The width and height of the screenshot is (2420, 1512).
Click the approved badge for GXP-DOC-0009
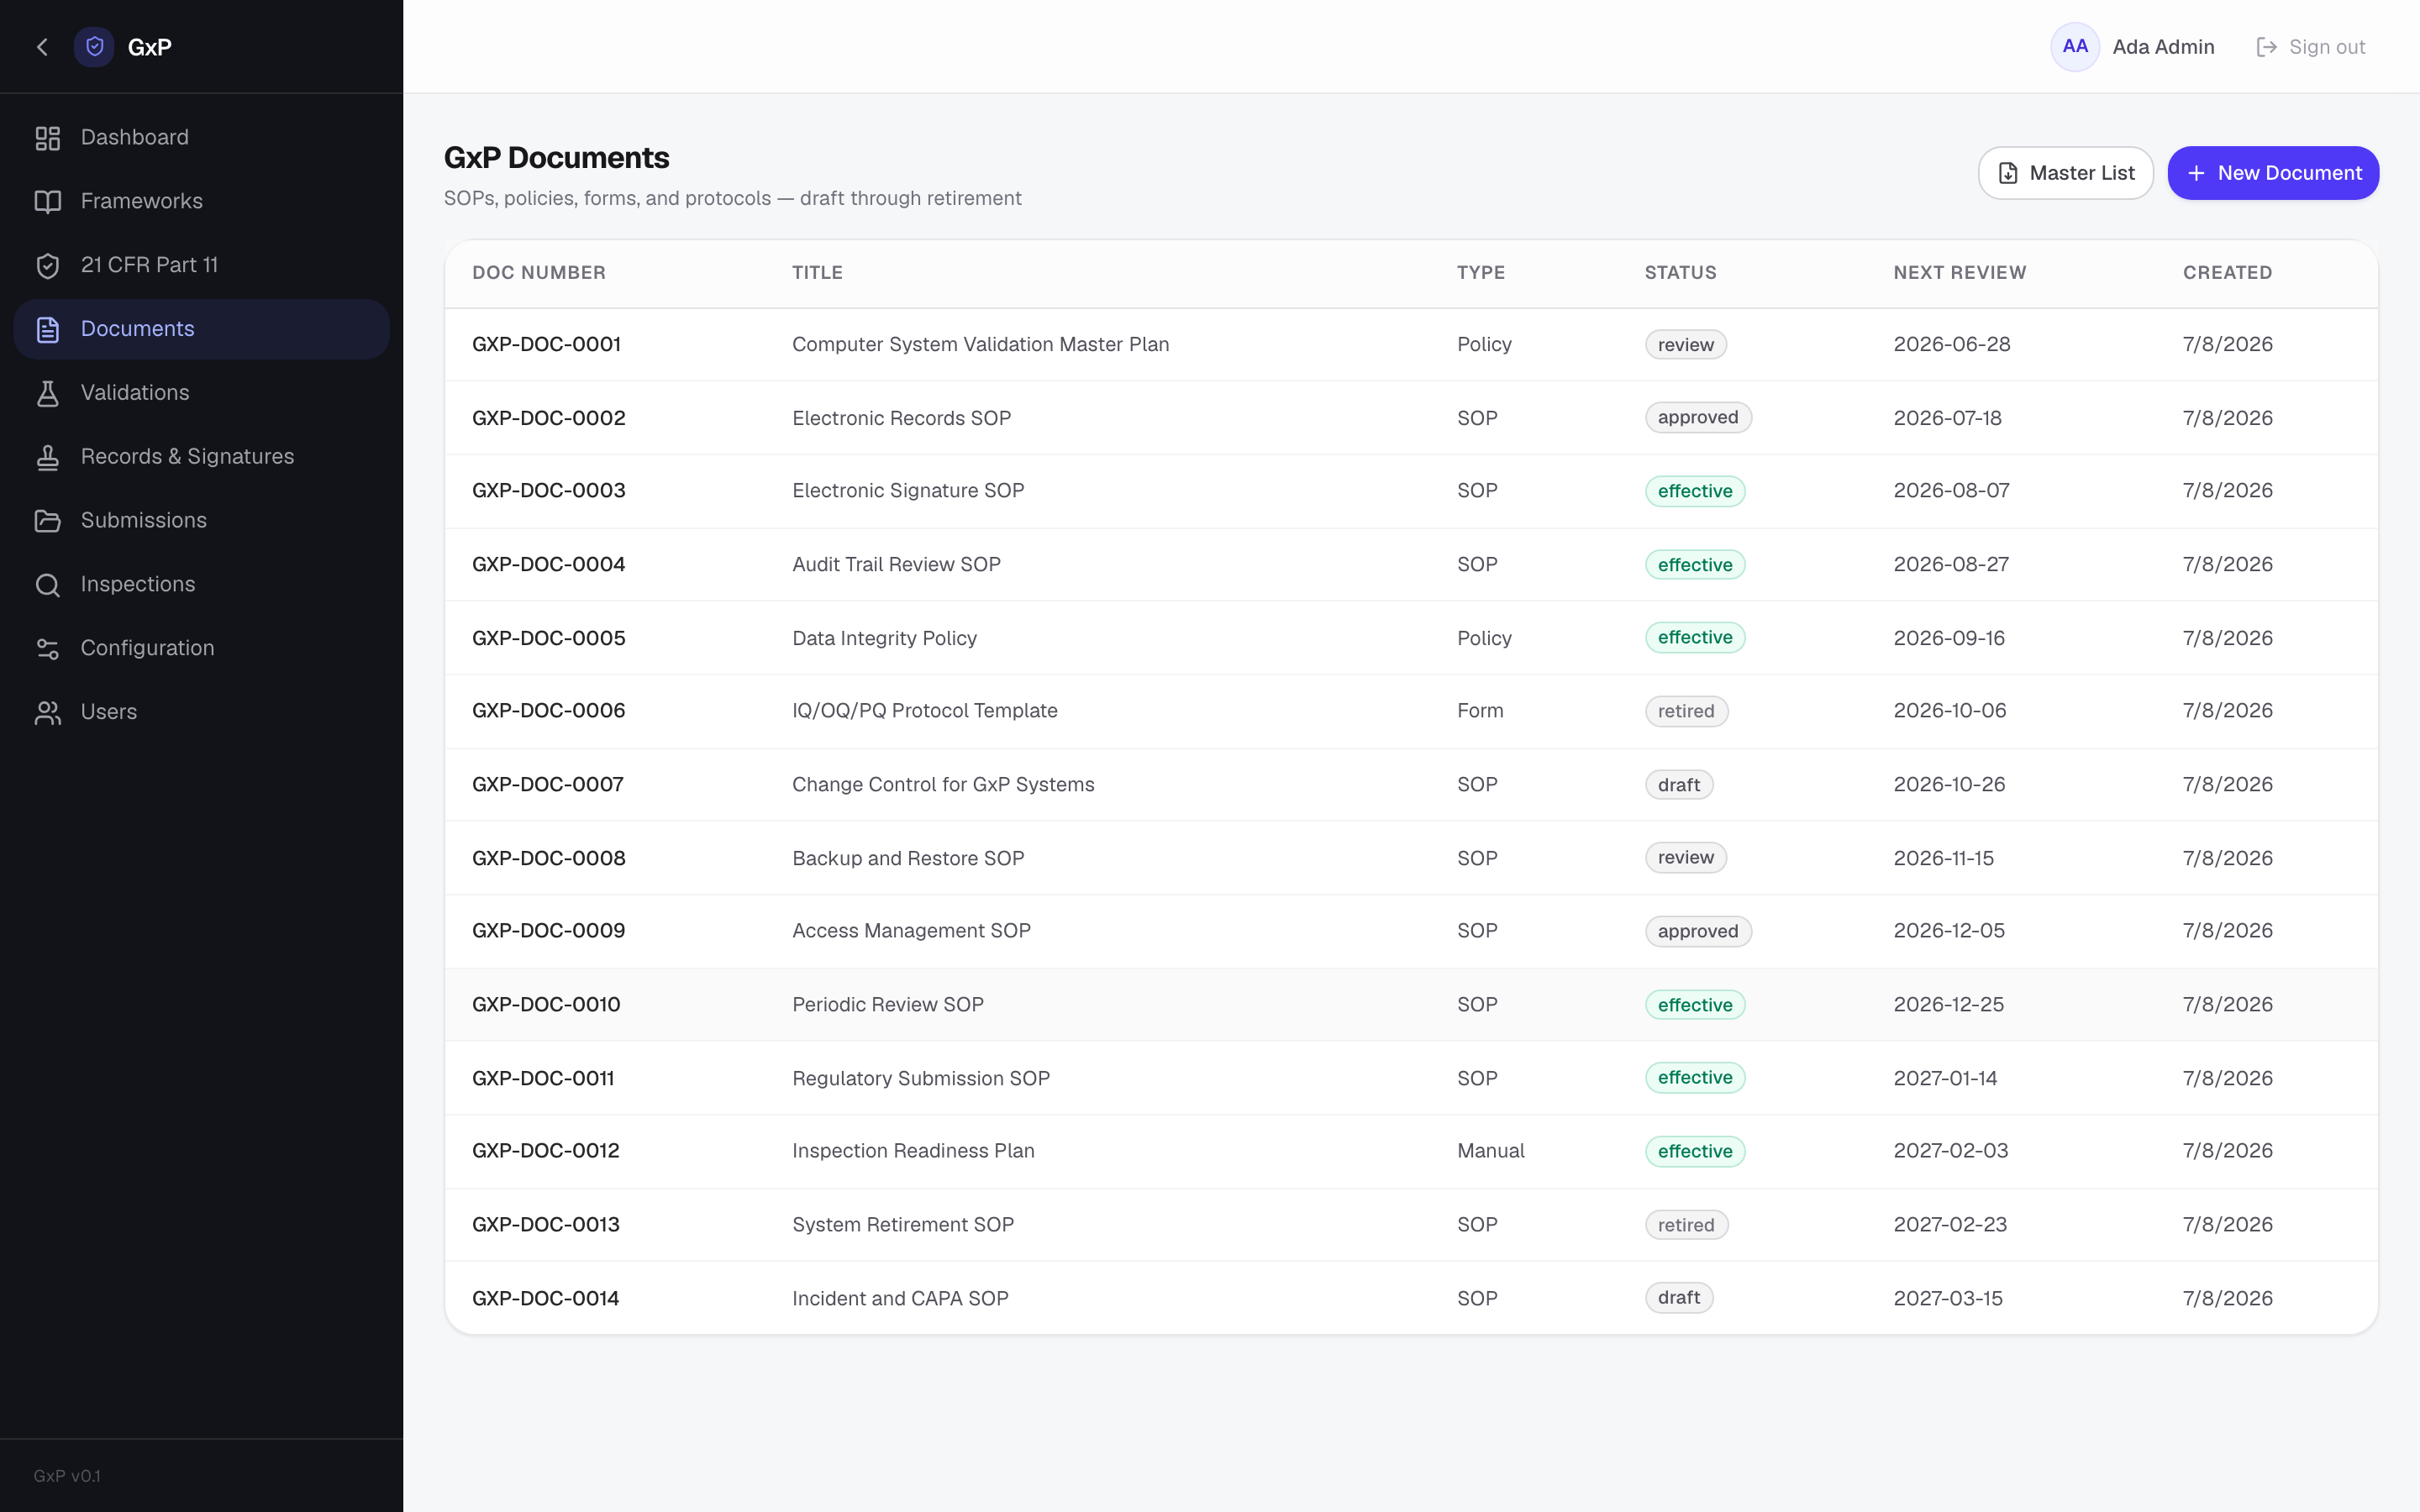tap(1698, 932)
